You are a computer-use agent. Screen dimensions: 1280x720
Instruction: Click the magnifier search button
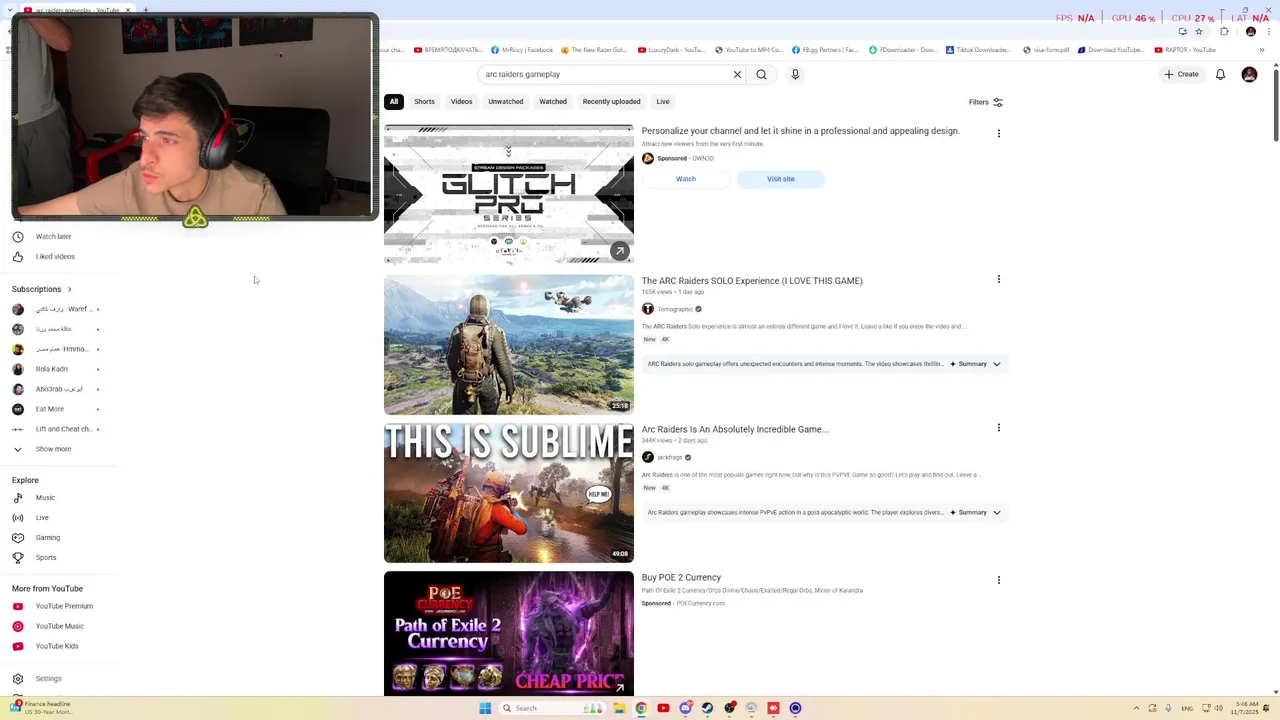[x=762, y=74]
